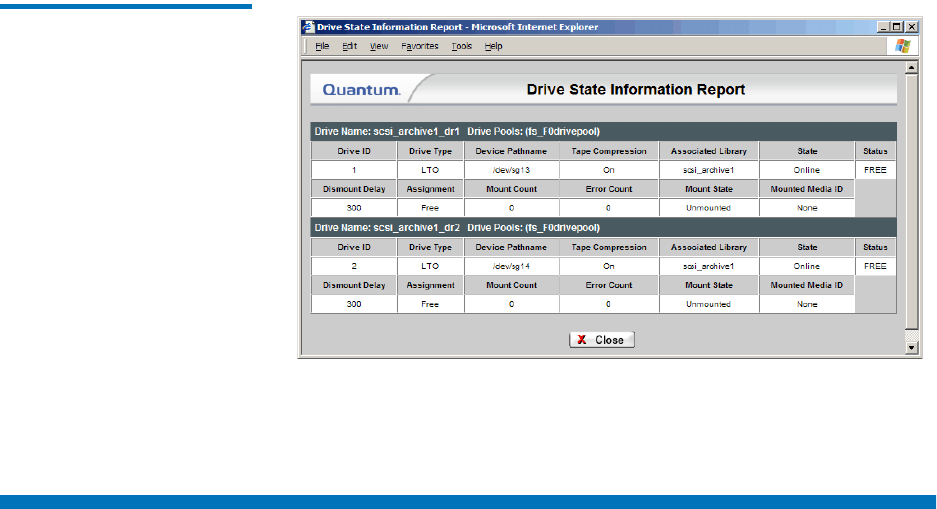Click the scrollbar up arrow

coord(911,68)
